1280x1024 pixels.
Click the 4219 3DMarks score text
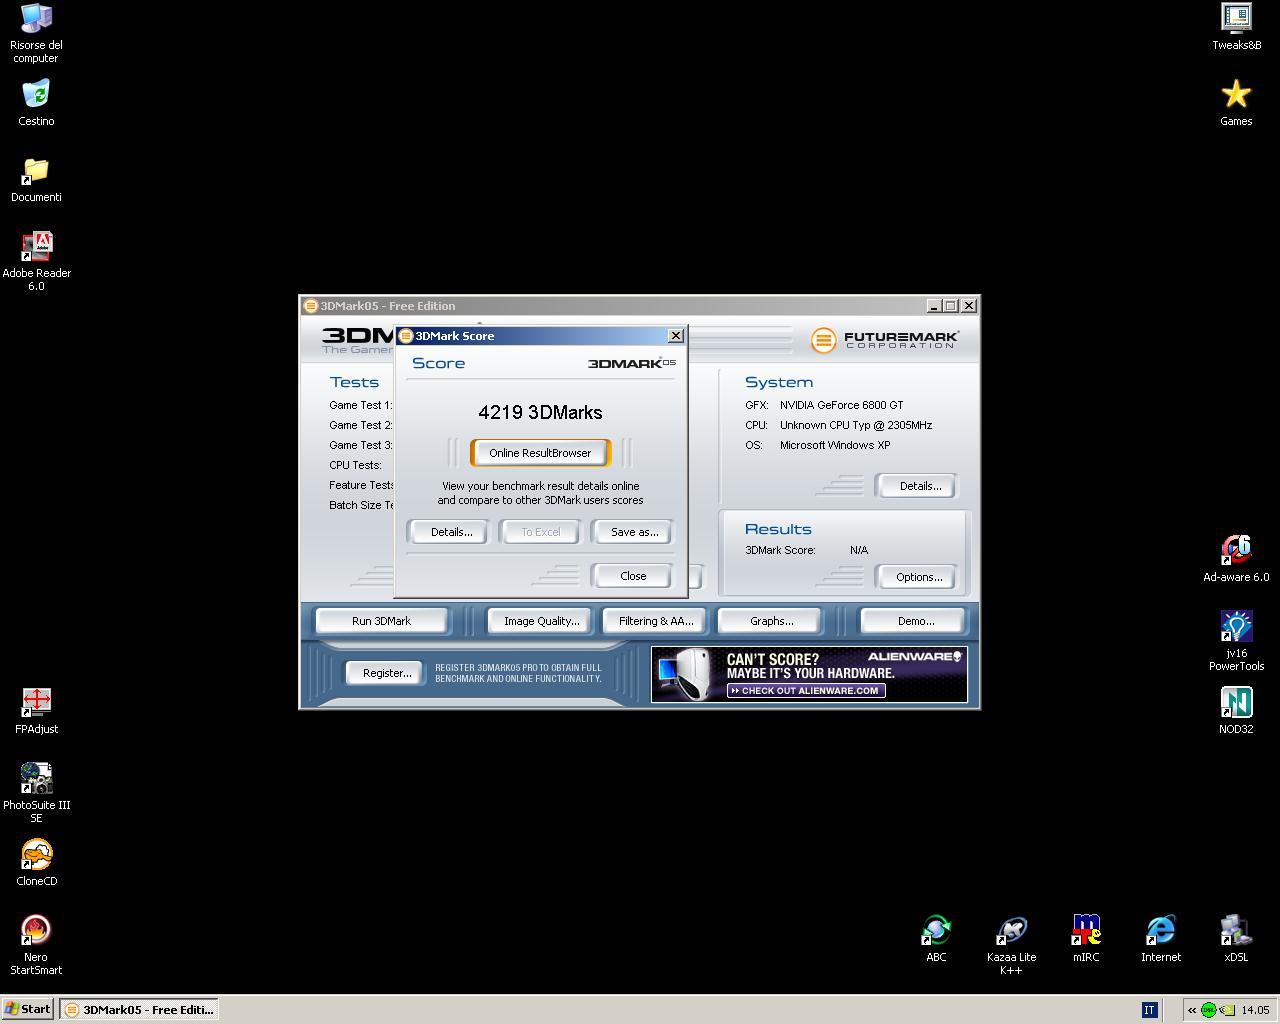540,412
